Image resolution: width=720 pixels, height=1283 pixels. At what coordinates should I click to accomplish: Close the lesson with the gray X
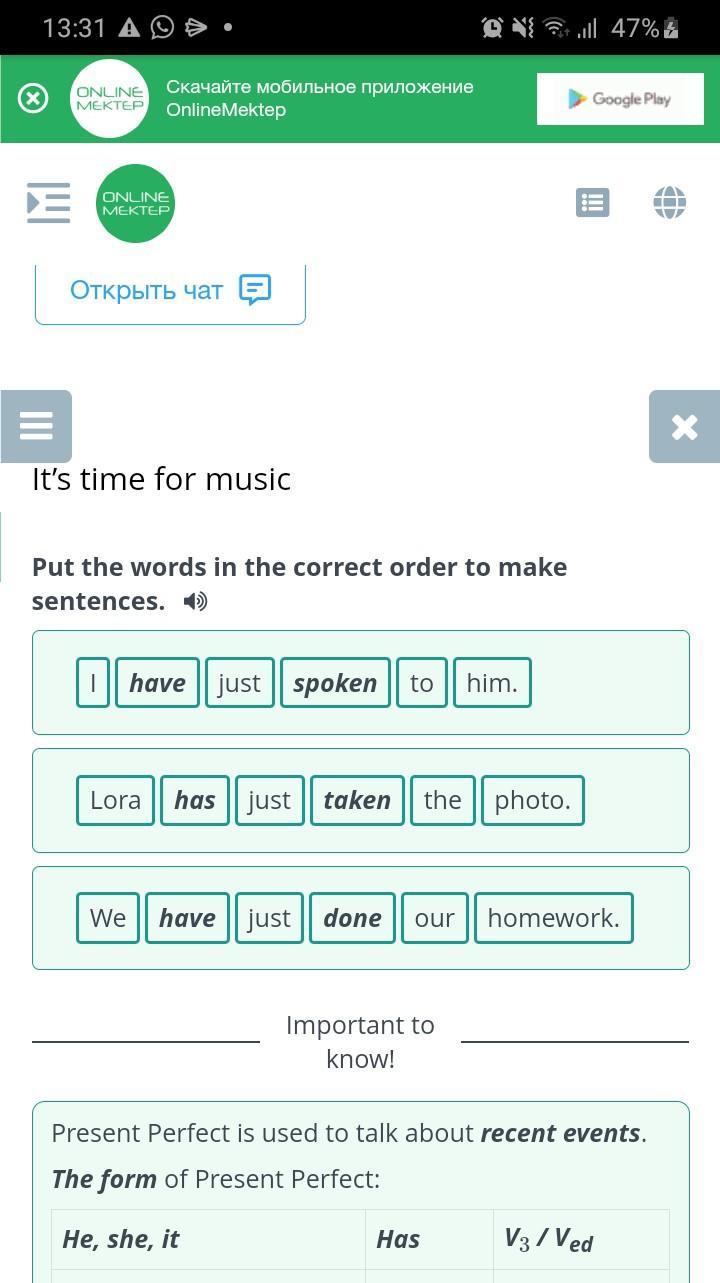pos(684,426)
